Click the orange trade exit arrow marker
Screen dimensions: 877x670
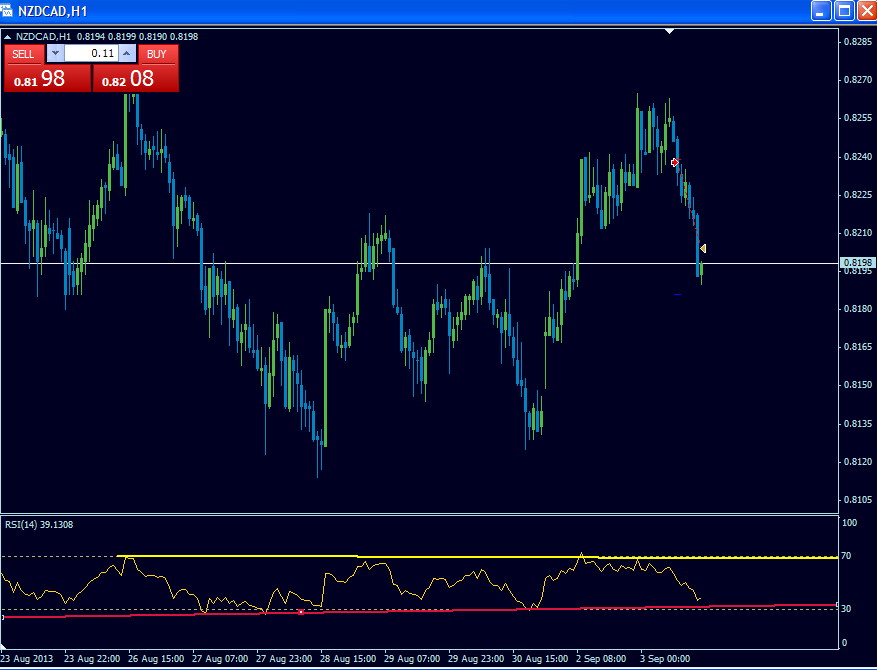[703, 248]
